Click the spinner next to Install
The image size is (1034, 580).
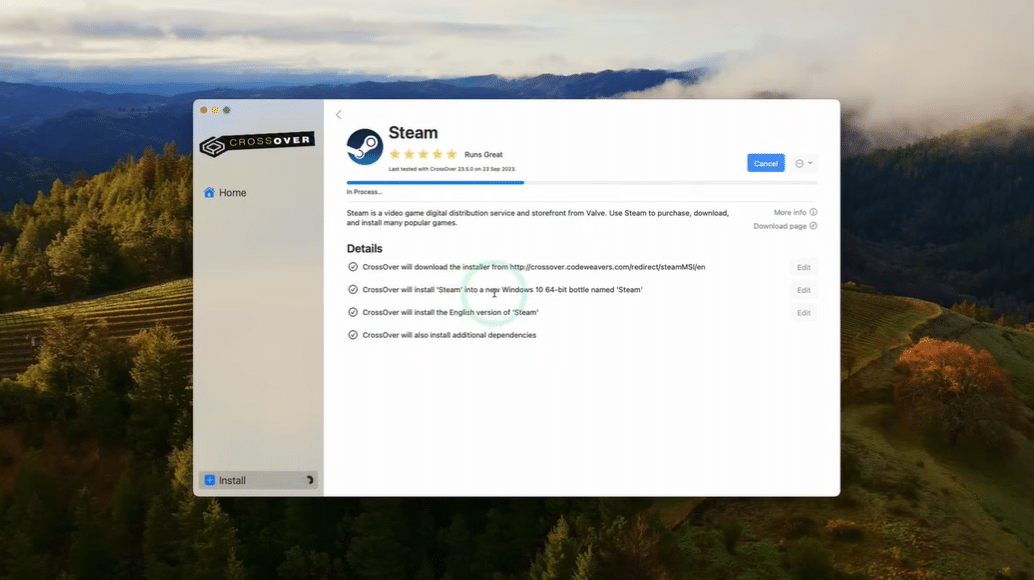pos(309,480)
